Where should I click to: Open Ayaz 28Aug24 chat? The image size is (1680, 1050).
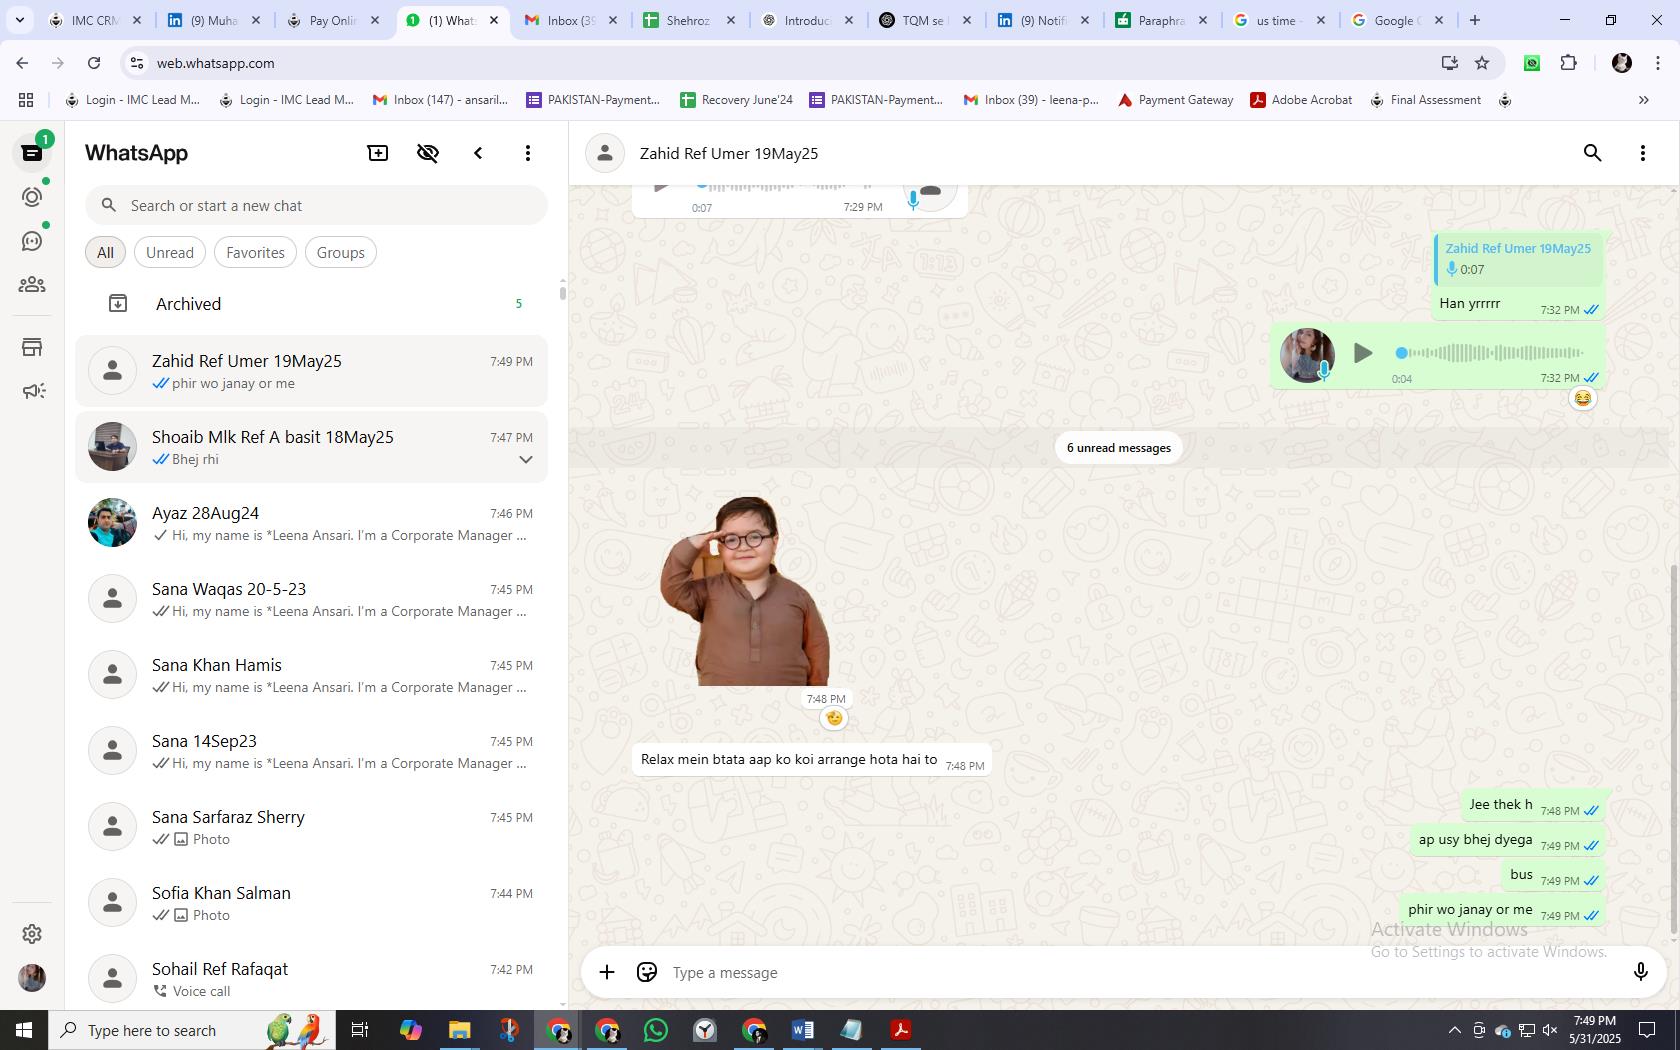click(312, 523)
